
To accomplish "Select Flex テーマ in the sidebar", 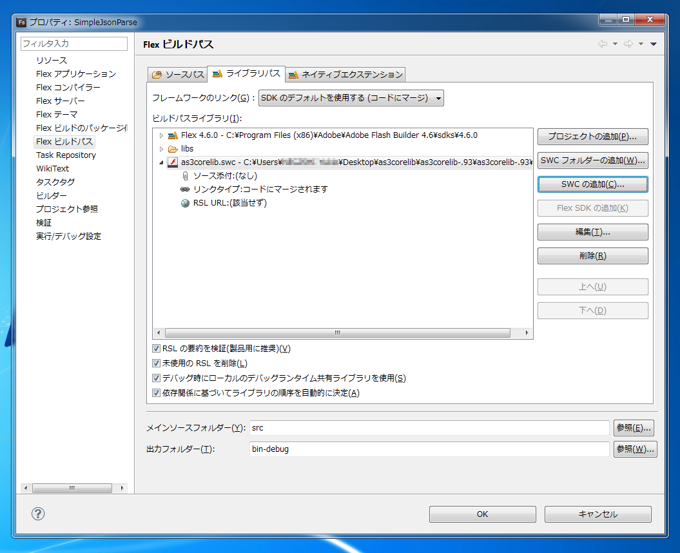I will coord(56,114).
